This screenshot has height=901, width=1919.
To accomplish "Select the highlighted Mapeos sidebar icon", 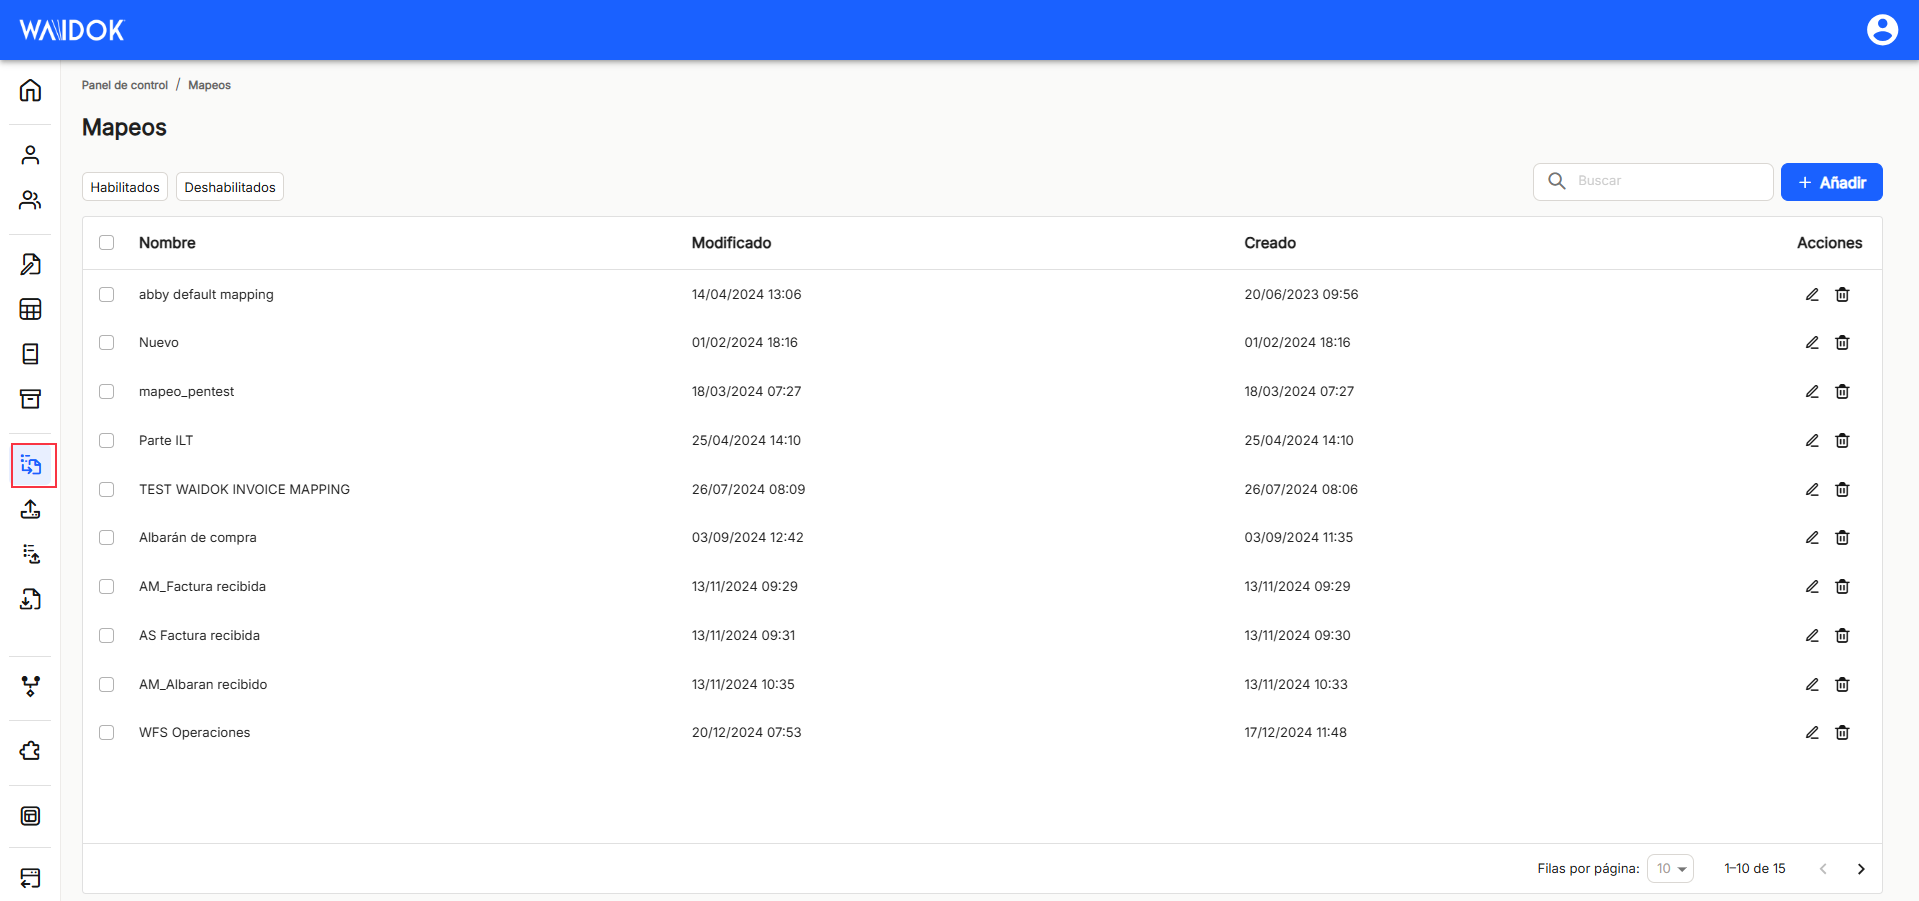I will point(33,465).
